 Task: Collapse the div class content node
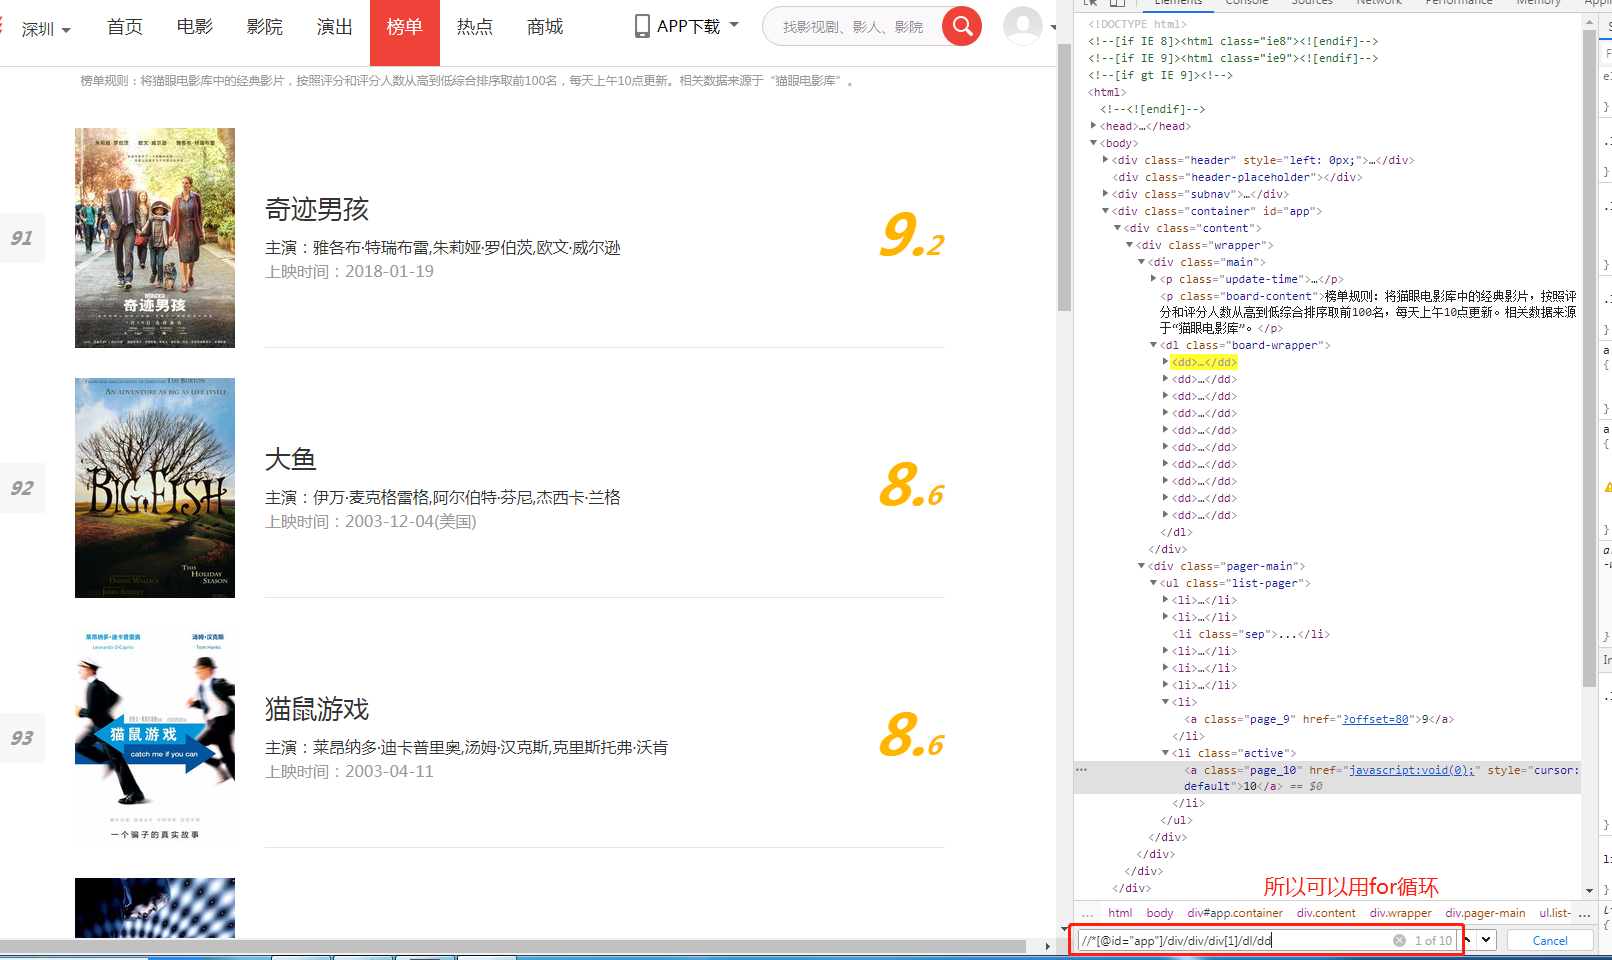[1118, 228]
